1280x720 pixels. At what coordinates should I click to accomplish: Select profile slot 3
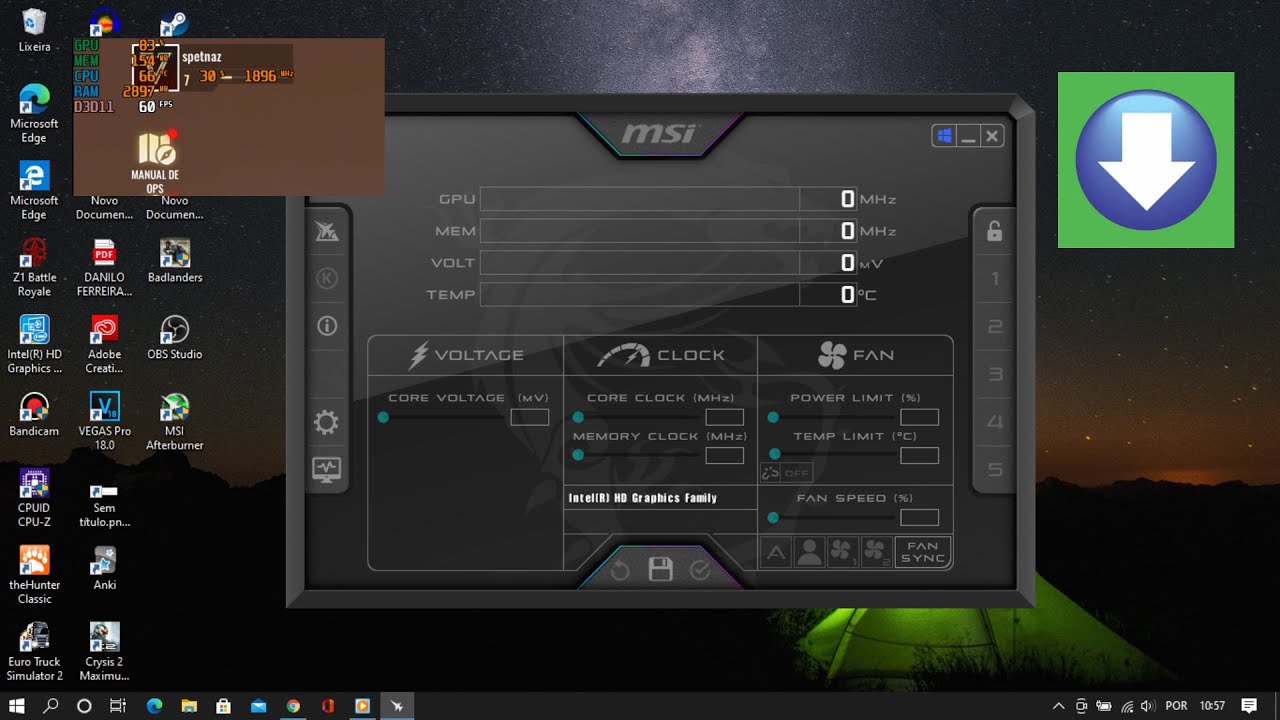(994, 375)
